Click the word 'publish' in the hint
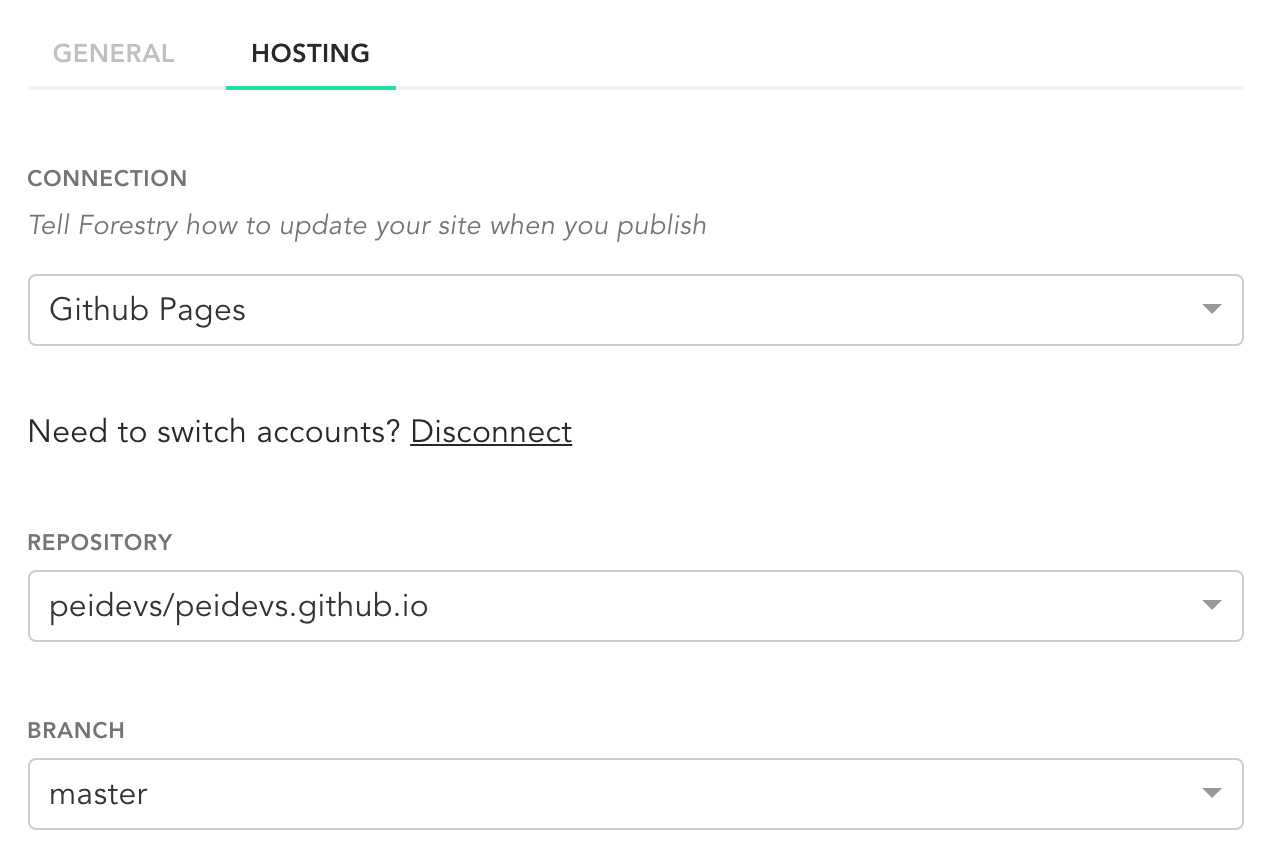This screenshot has width=1268, height=868. (x=661, y=225)
